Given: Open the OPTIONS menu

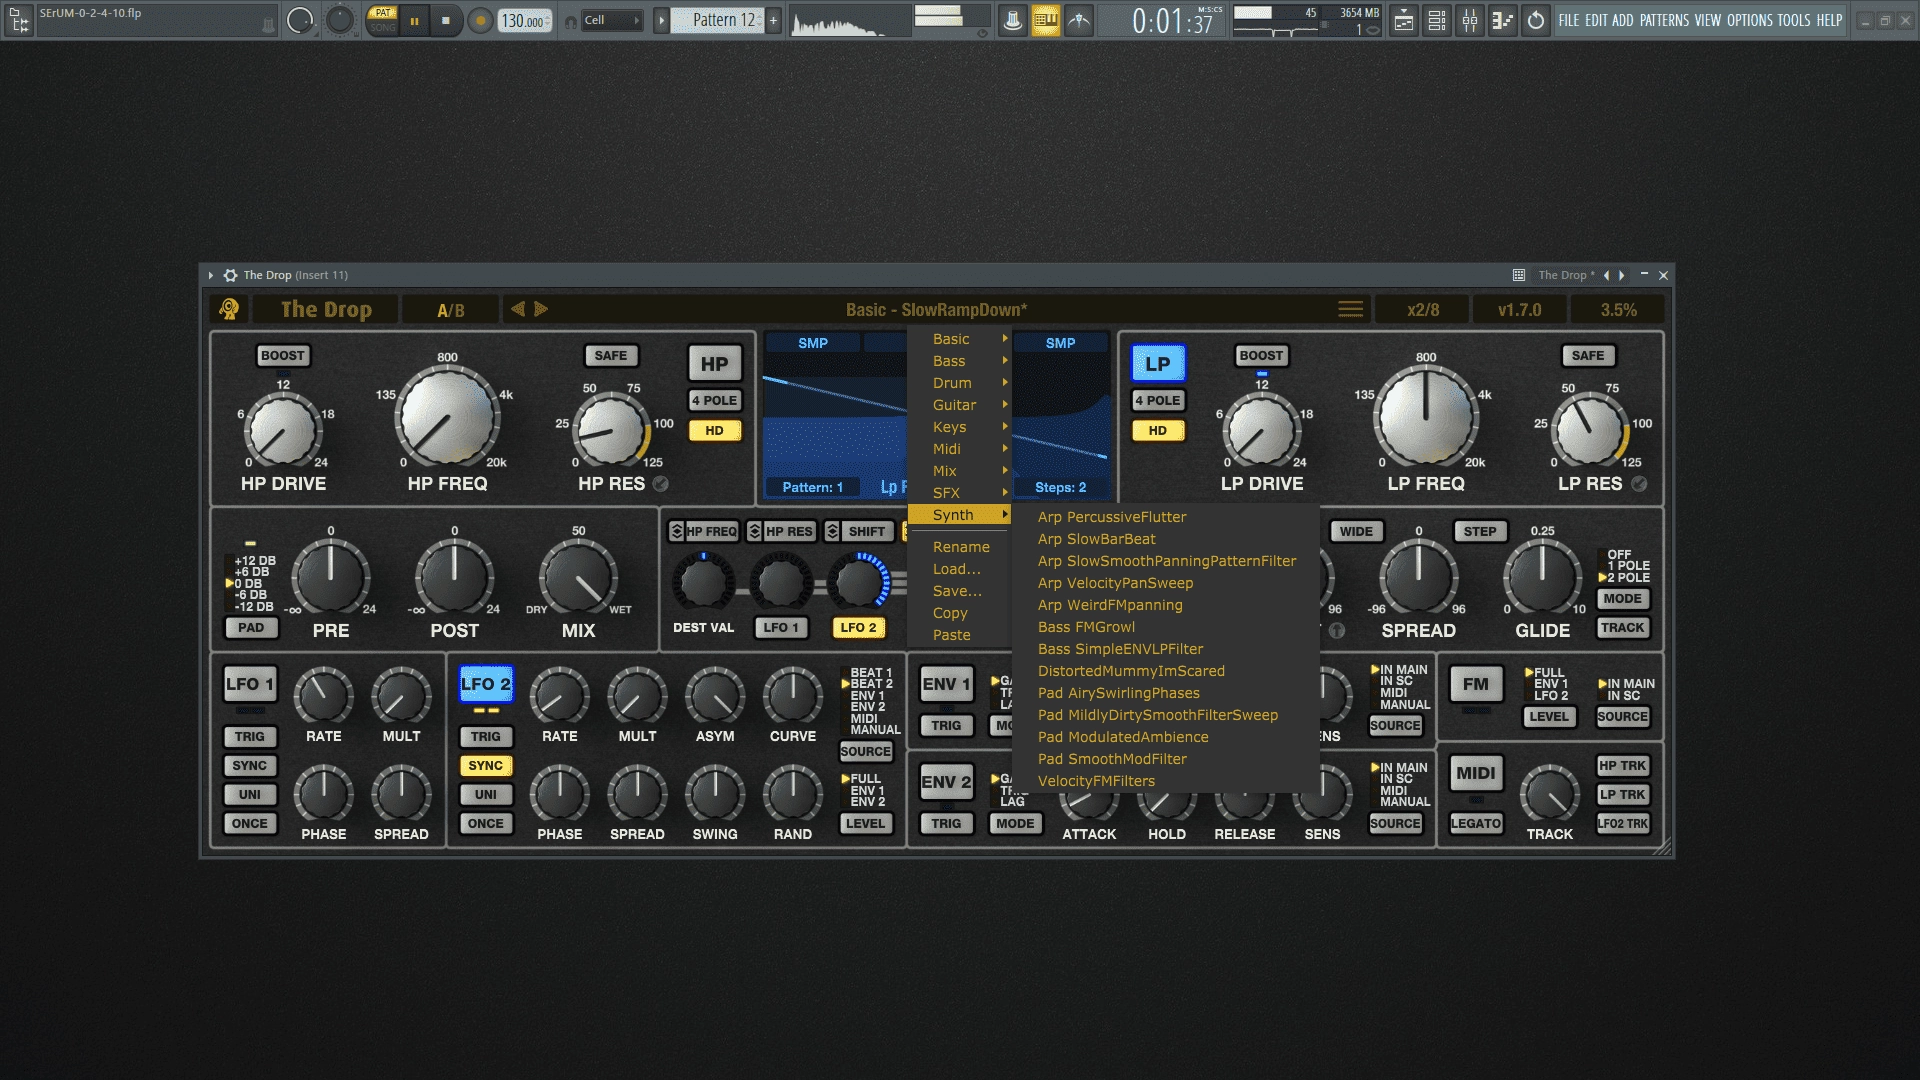Looking at the screenshot, I should click(x=1750, y=20).
